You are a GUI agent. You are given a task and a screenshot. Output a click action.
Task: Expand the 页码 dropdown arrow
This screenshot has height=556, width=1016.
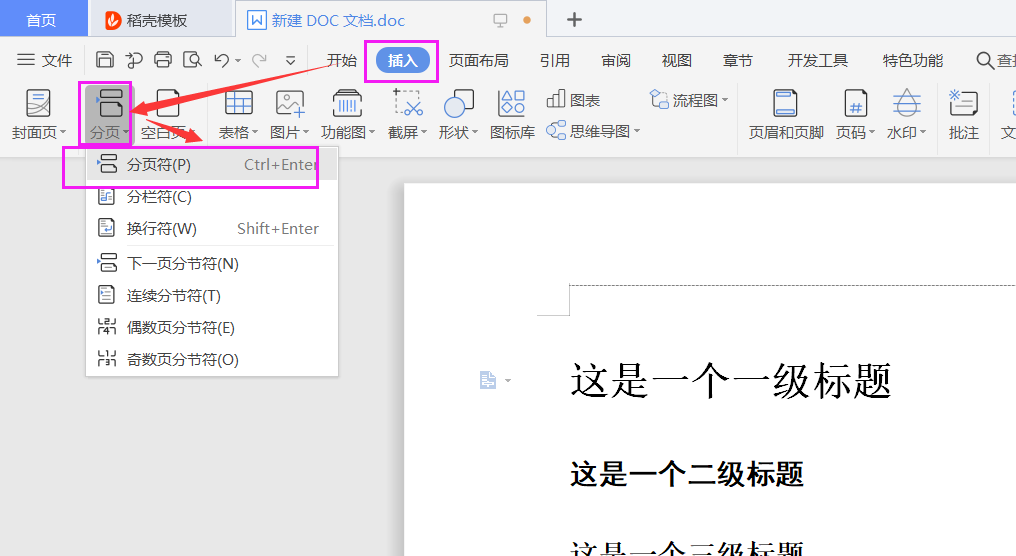(872, 132)
